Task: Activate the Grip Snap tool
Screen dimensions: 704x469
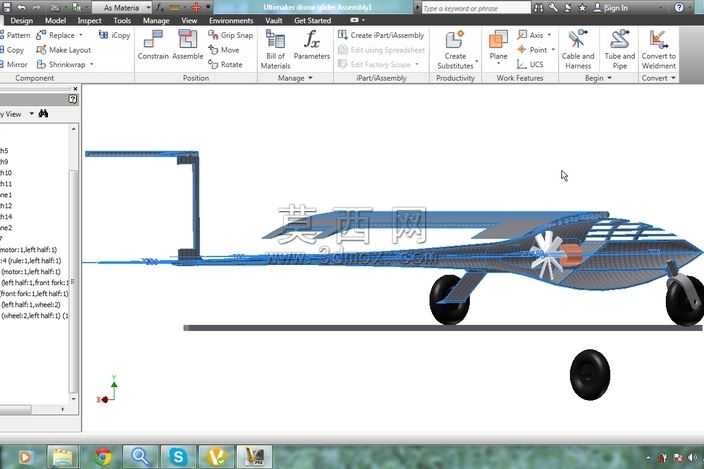Action: coord(231,35)
